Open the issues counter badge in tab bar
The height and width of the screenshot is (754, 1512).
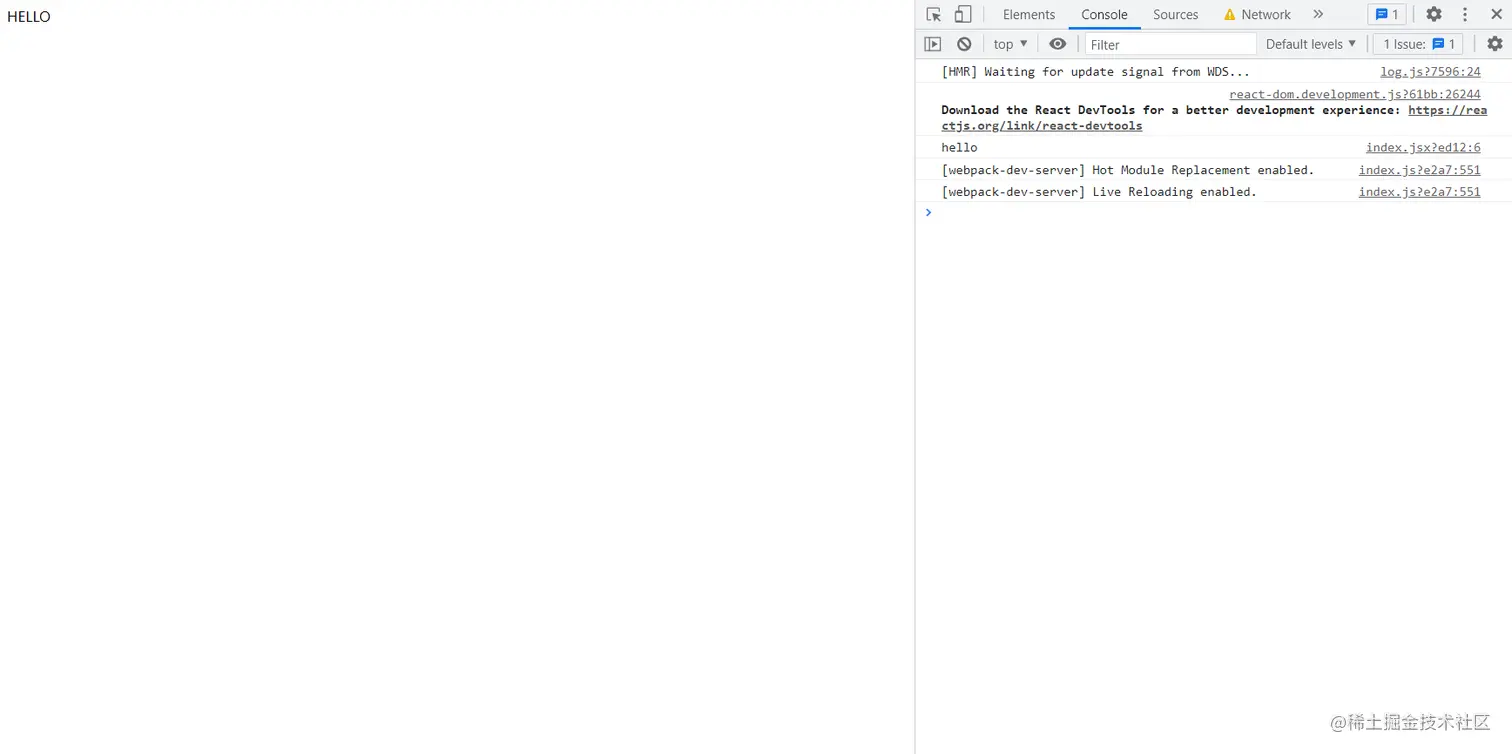[x=1387, y=14]
